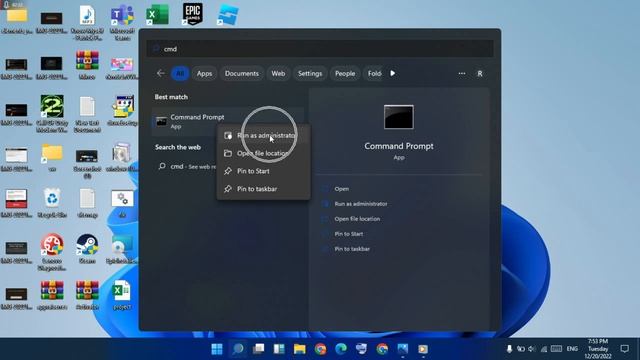Open the notification center icon
The height and width of the screenshot is (360, 640).
pos(624,349)
